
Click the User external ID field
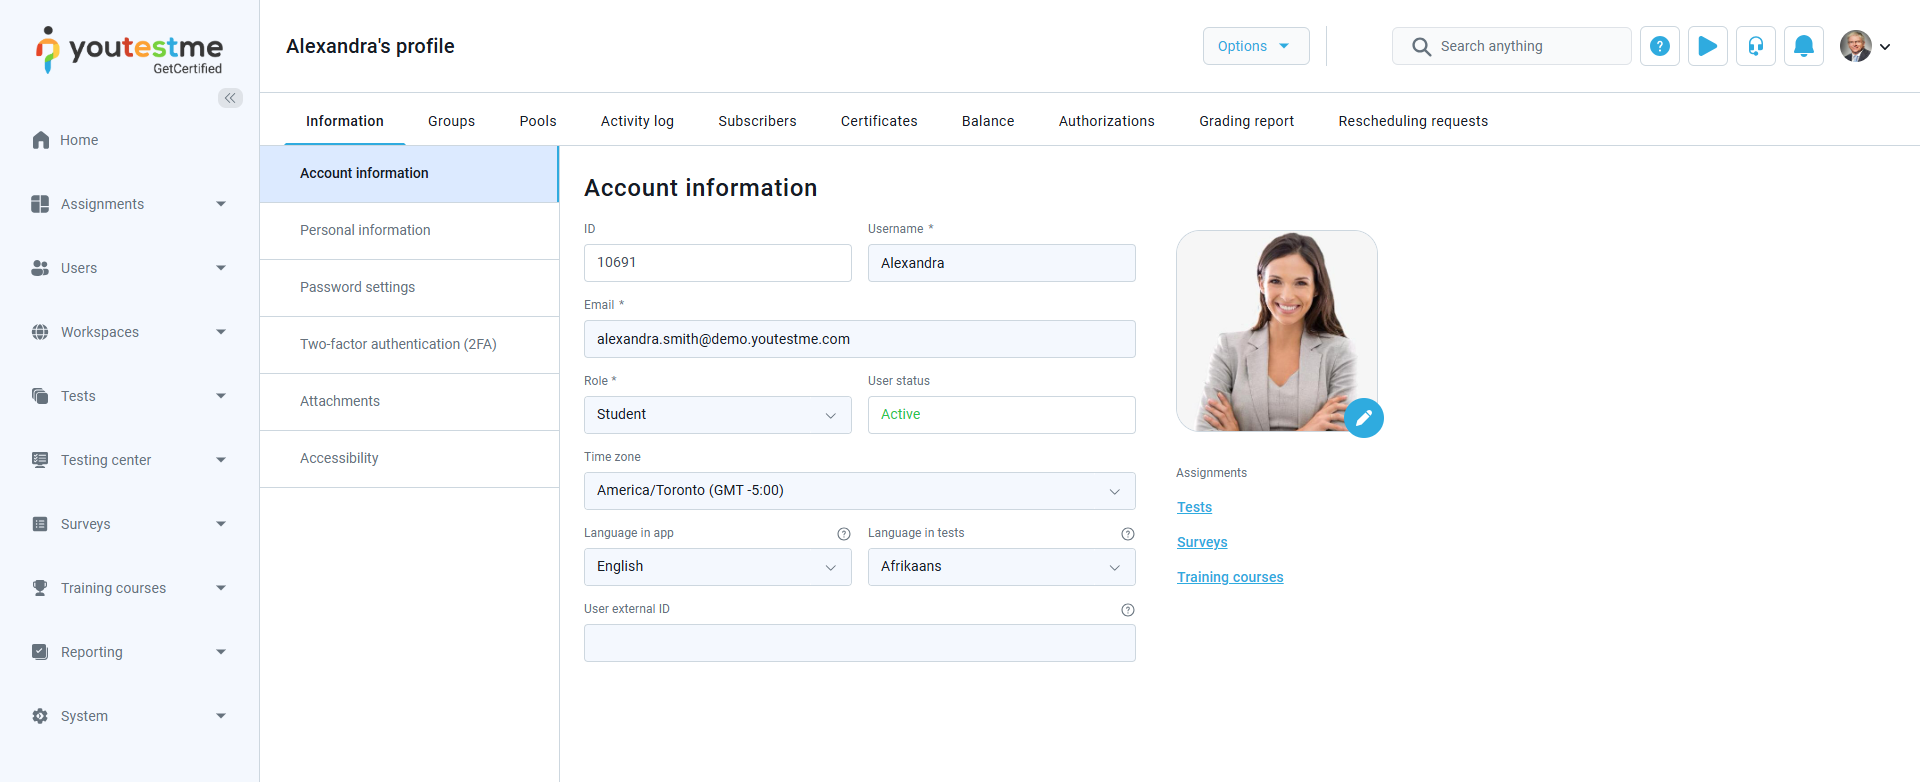click(860, 643)
